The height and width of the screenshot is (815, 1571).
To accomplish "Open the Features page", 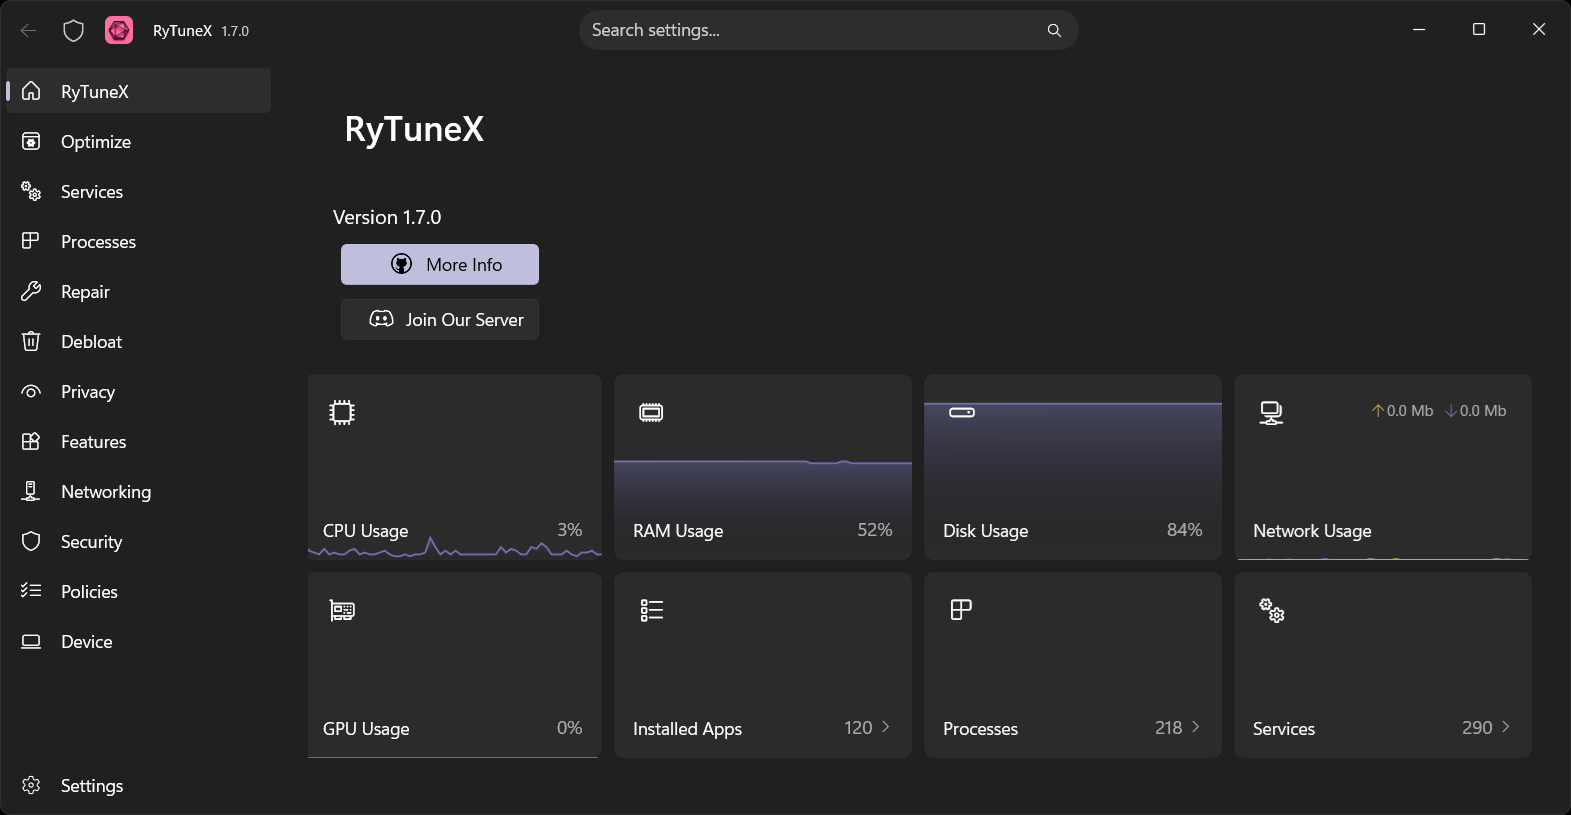I will [x=138, y=441].
